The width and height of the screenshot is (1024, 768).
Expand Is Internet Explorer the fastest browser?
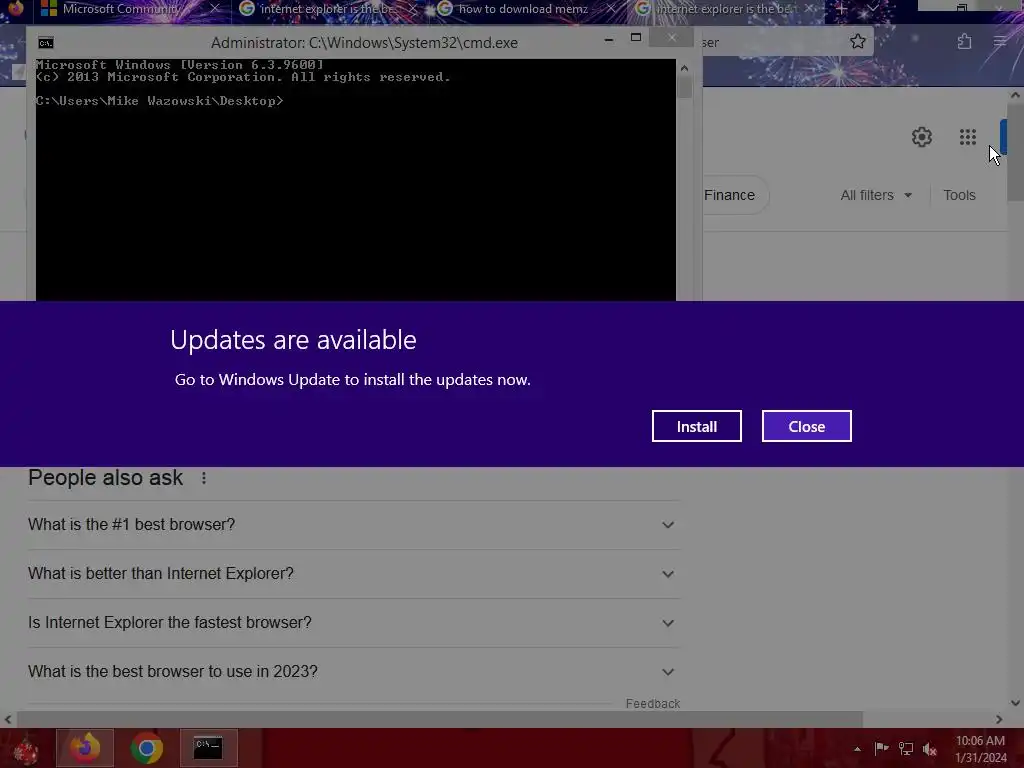[354, 622]
